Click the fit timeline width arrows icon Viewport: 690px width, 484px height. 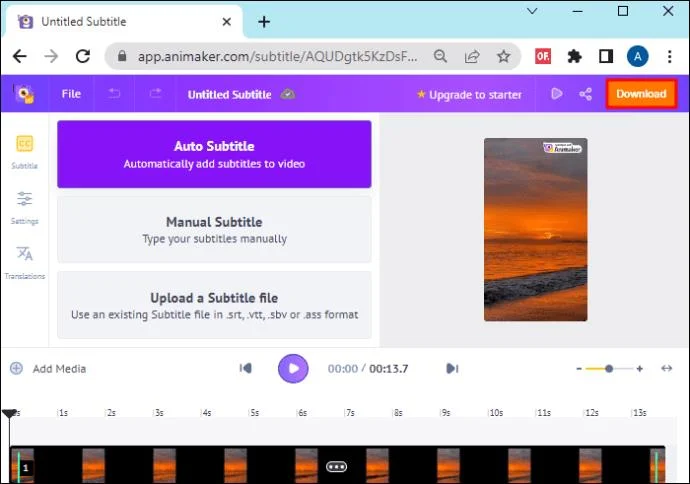coord(667,368)
